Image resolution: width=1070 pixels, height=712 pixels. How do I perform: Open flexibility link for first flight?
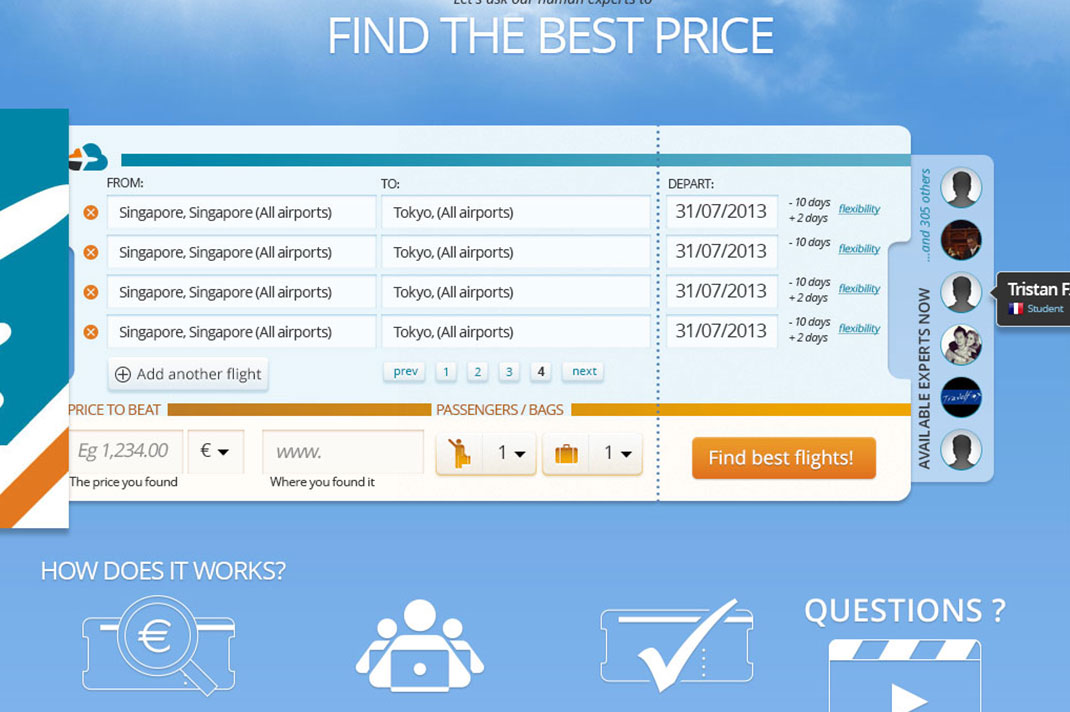click(859, 209)
